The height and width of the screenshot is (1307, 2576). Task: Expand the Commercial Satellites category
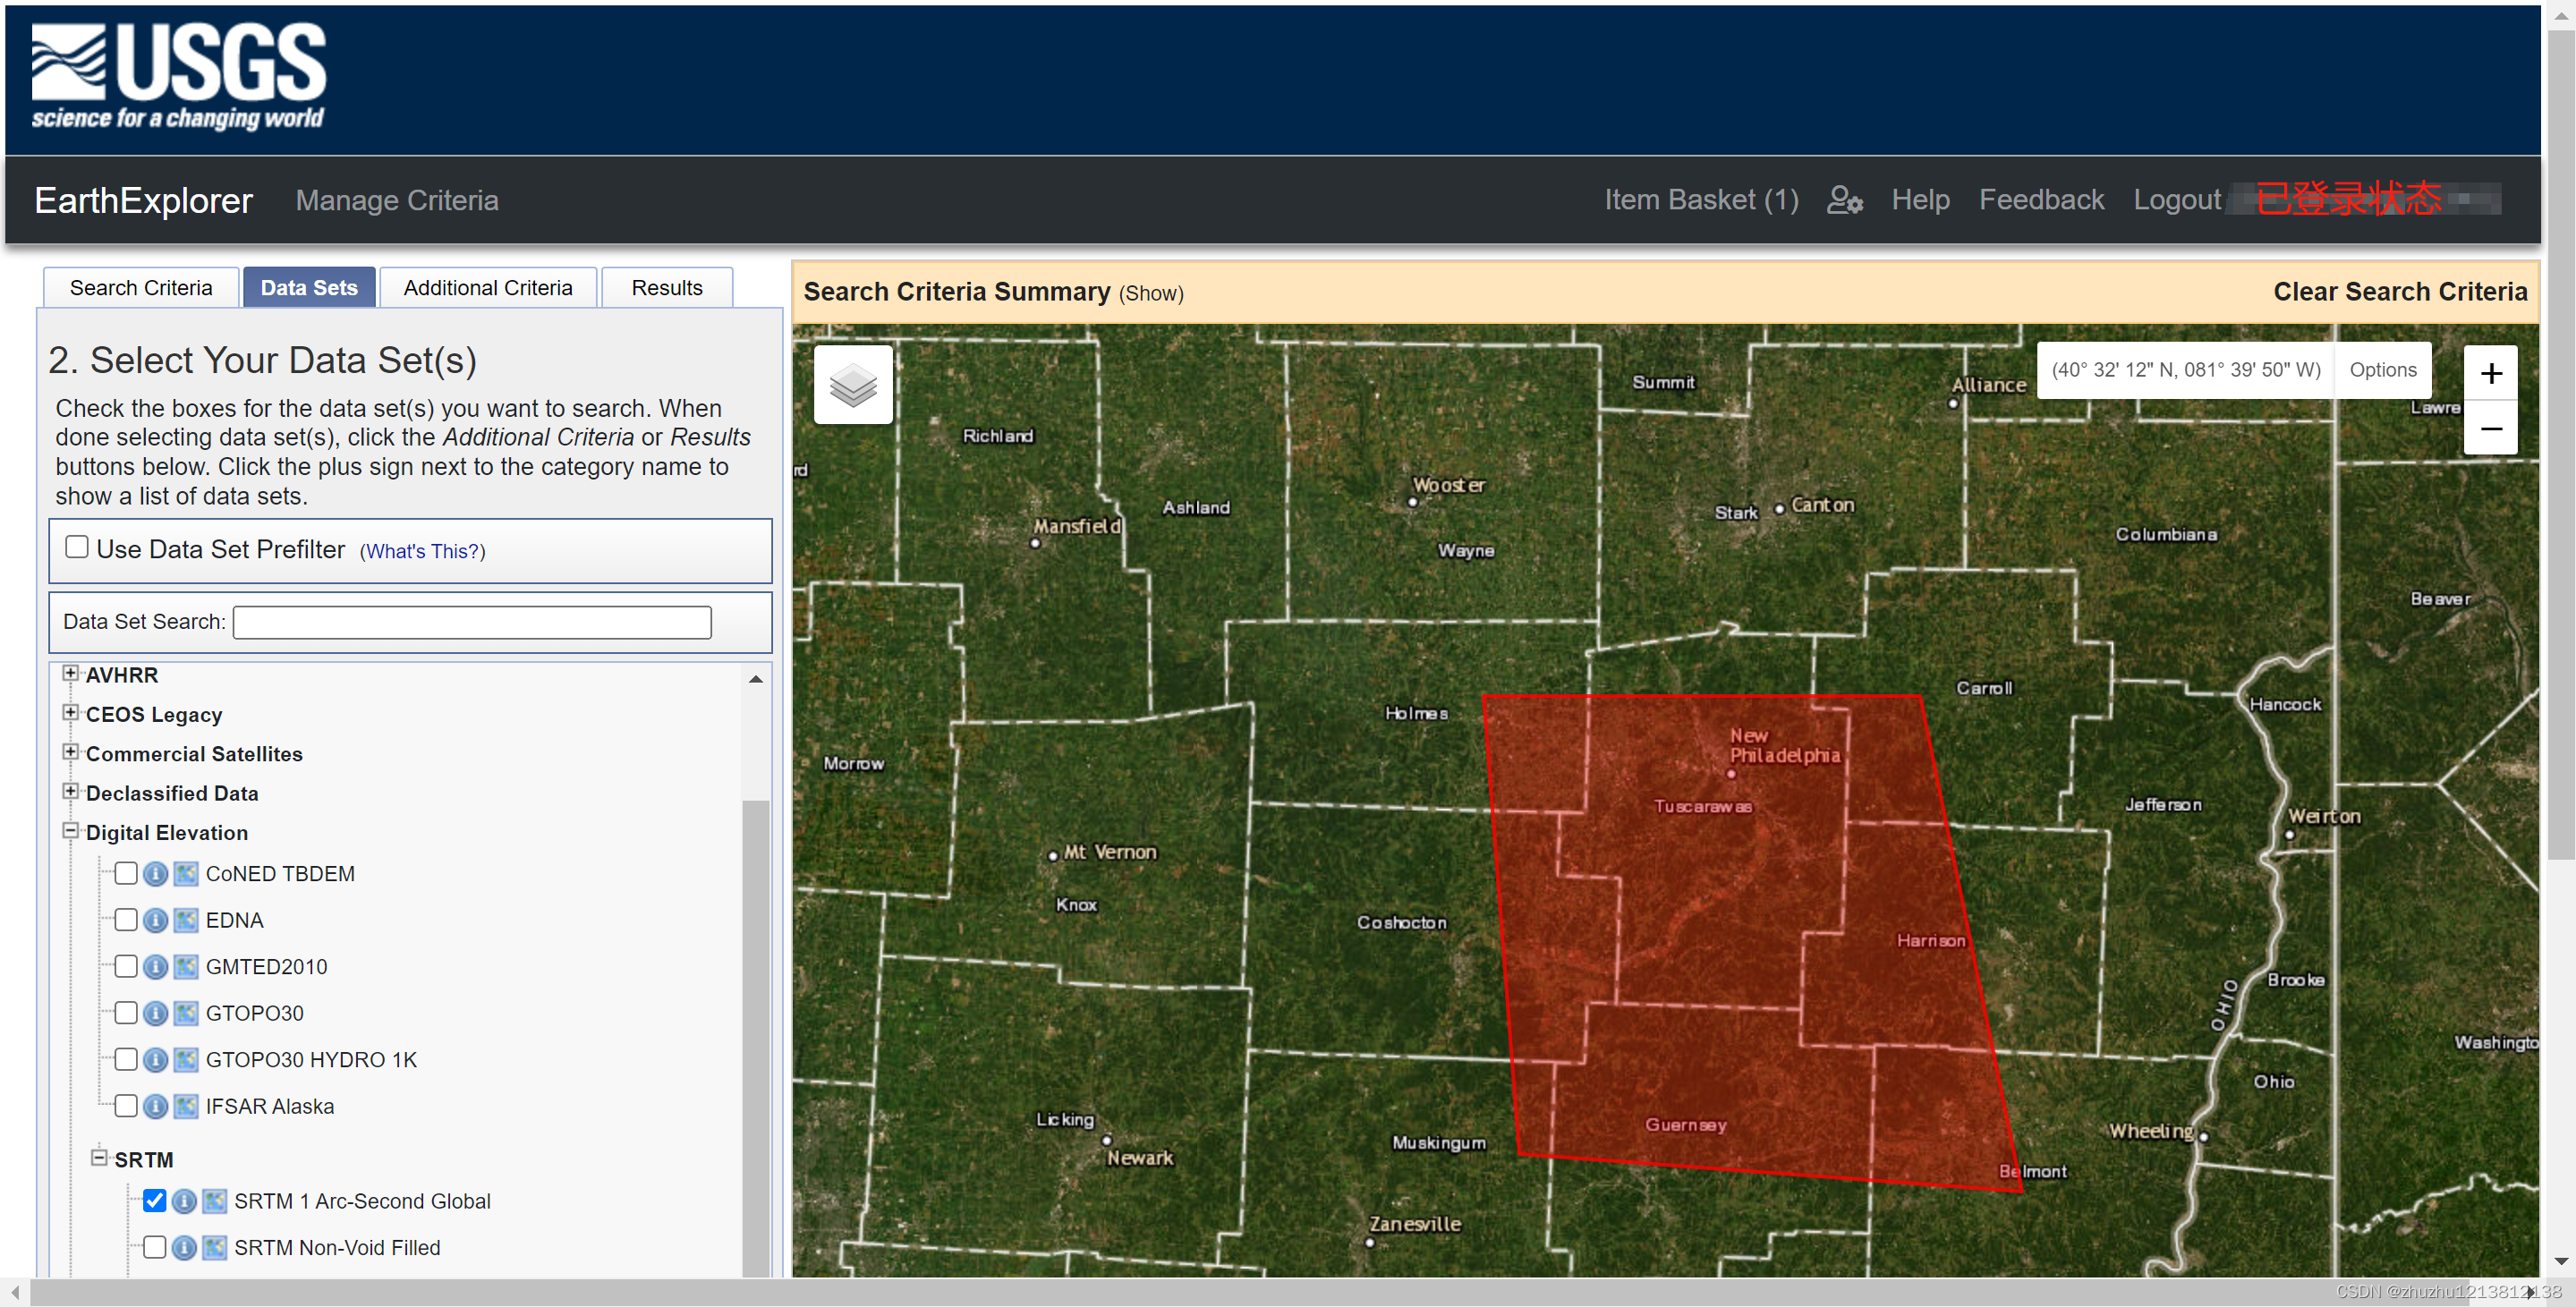coord(70,751)
